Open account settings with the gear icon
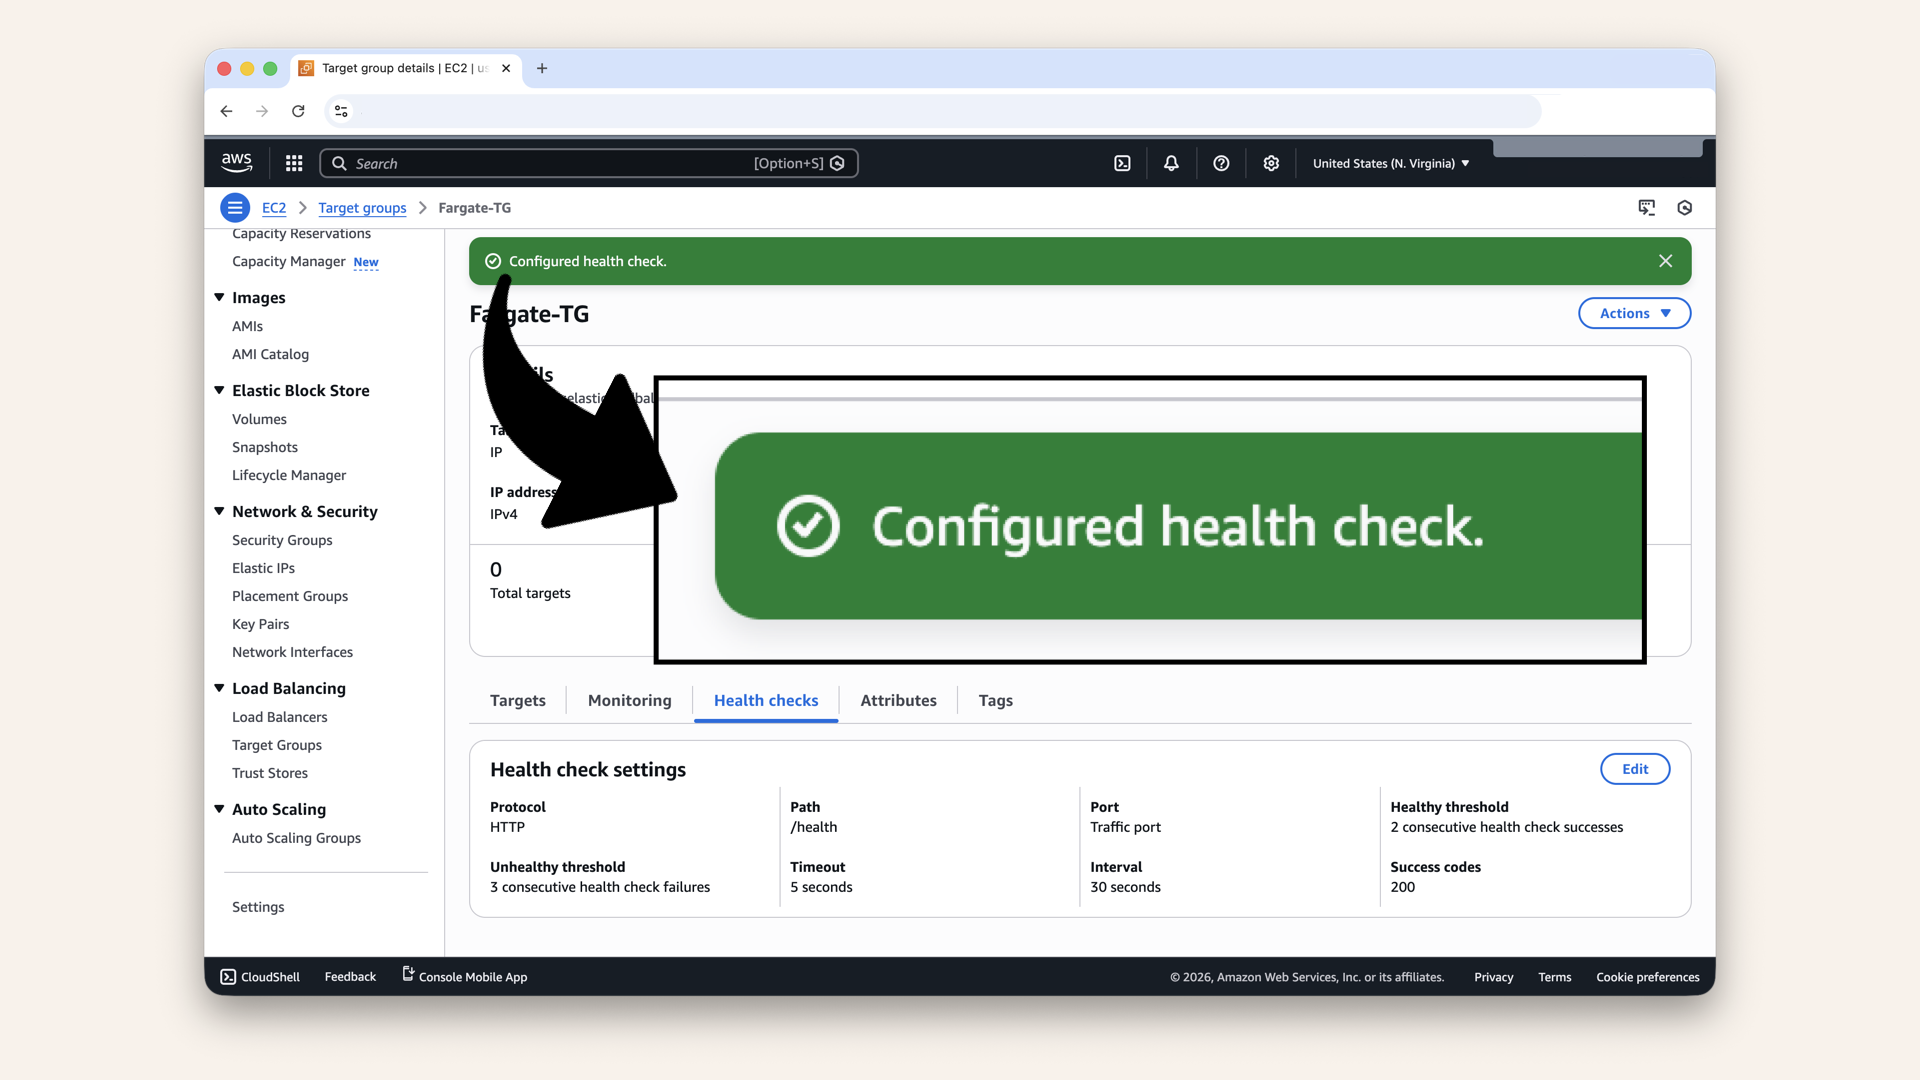This screenshot has width=1920, height=1080. [1271, 162]
